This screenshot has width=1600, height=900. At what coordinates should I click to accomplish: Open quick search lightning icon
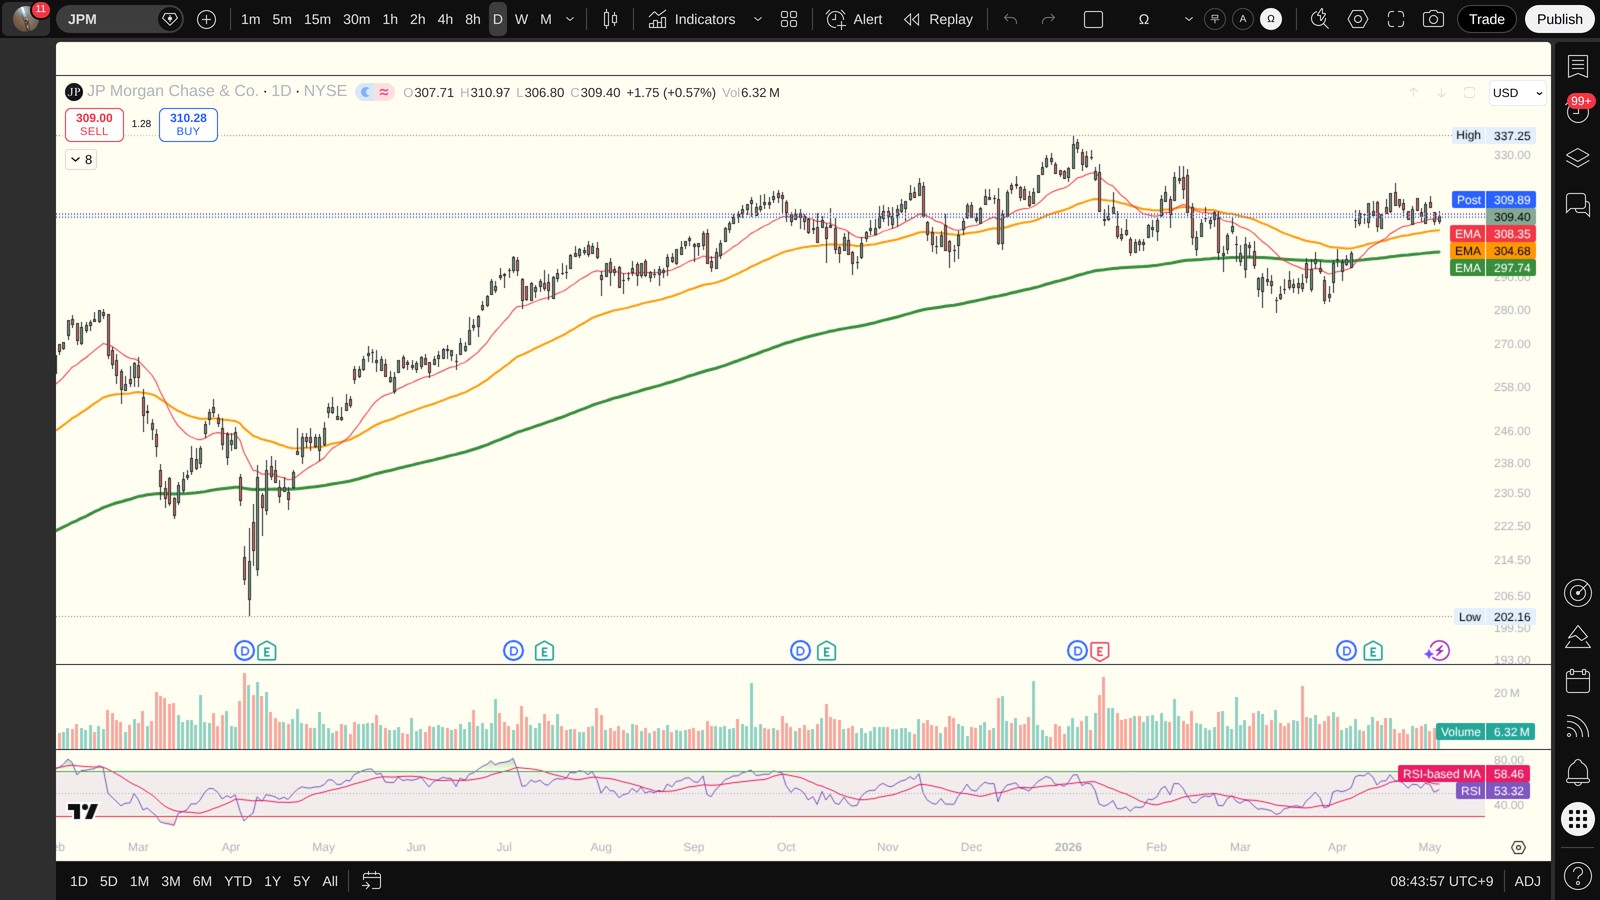coord(1320,19)
